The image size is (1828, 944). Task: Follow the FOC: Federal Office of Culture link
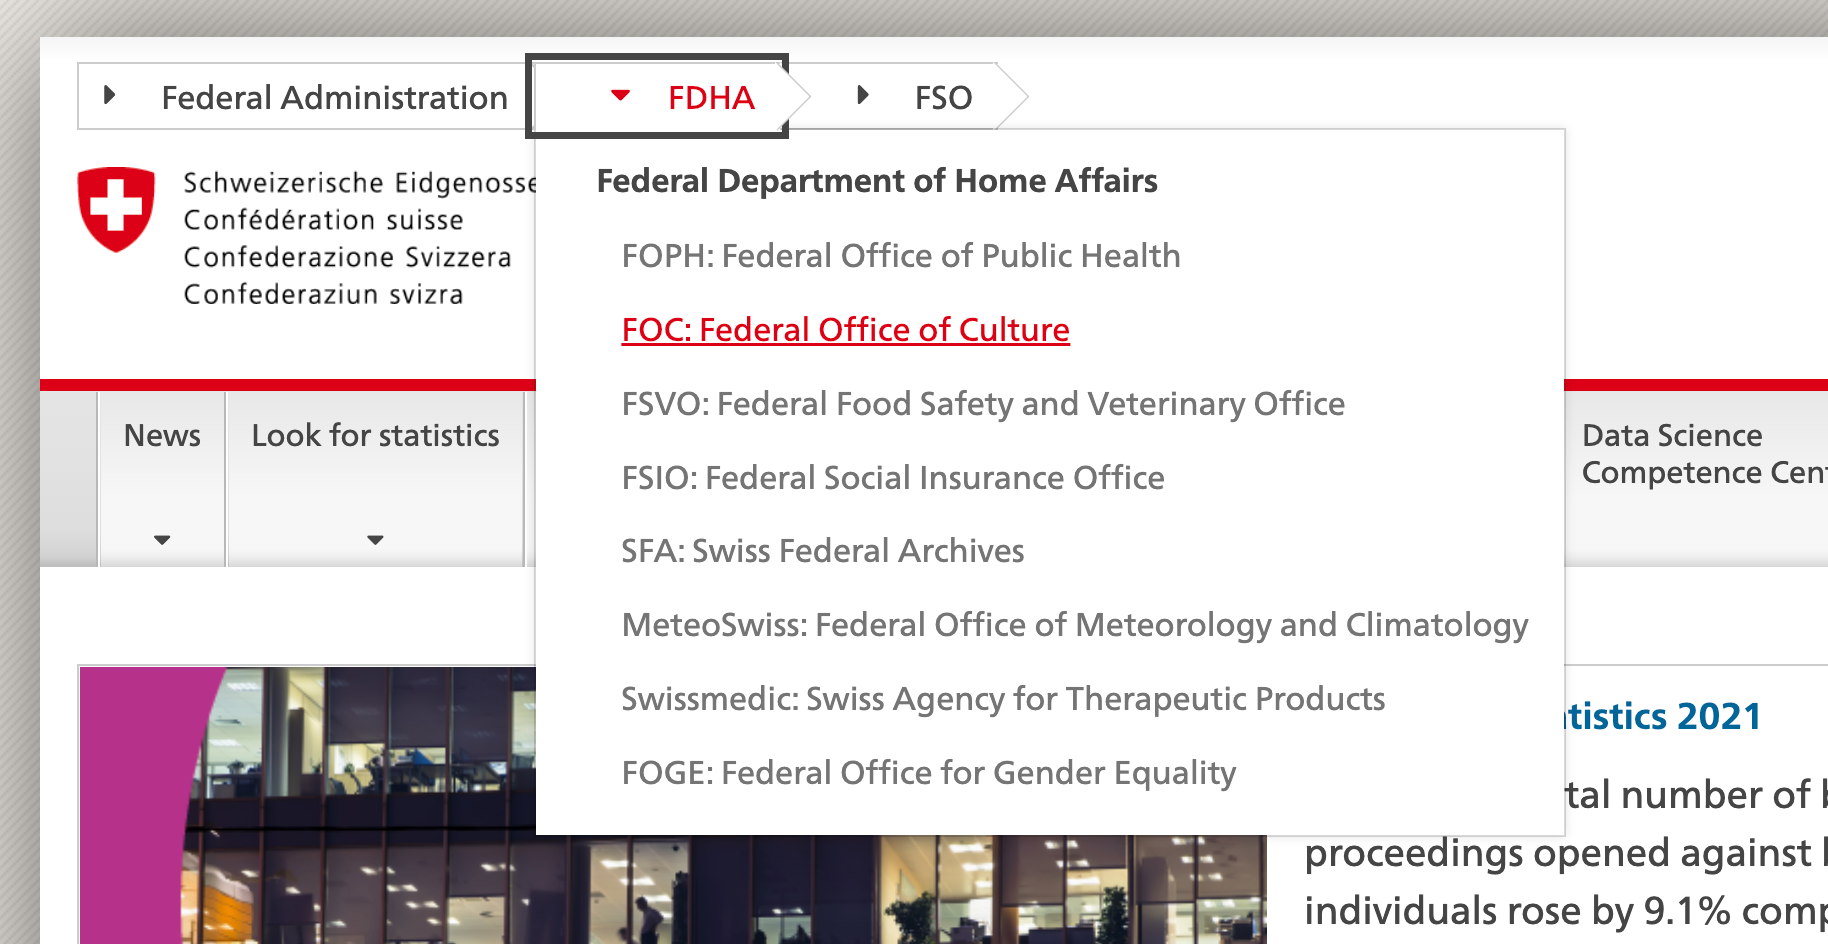point(845,330)
